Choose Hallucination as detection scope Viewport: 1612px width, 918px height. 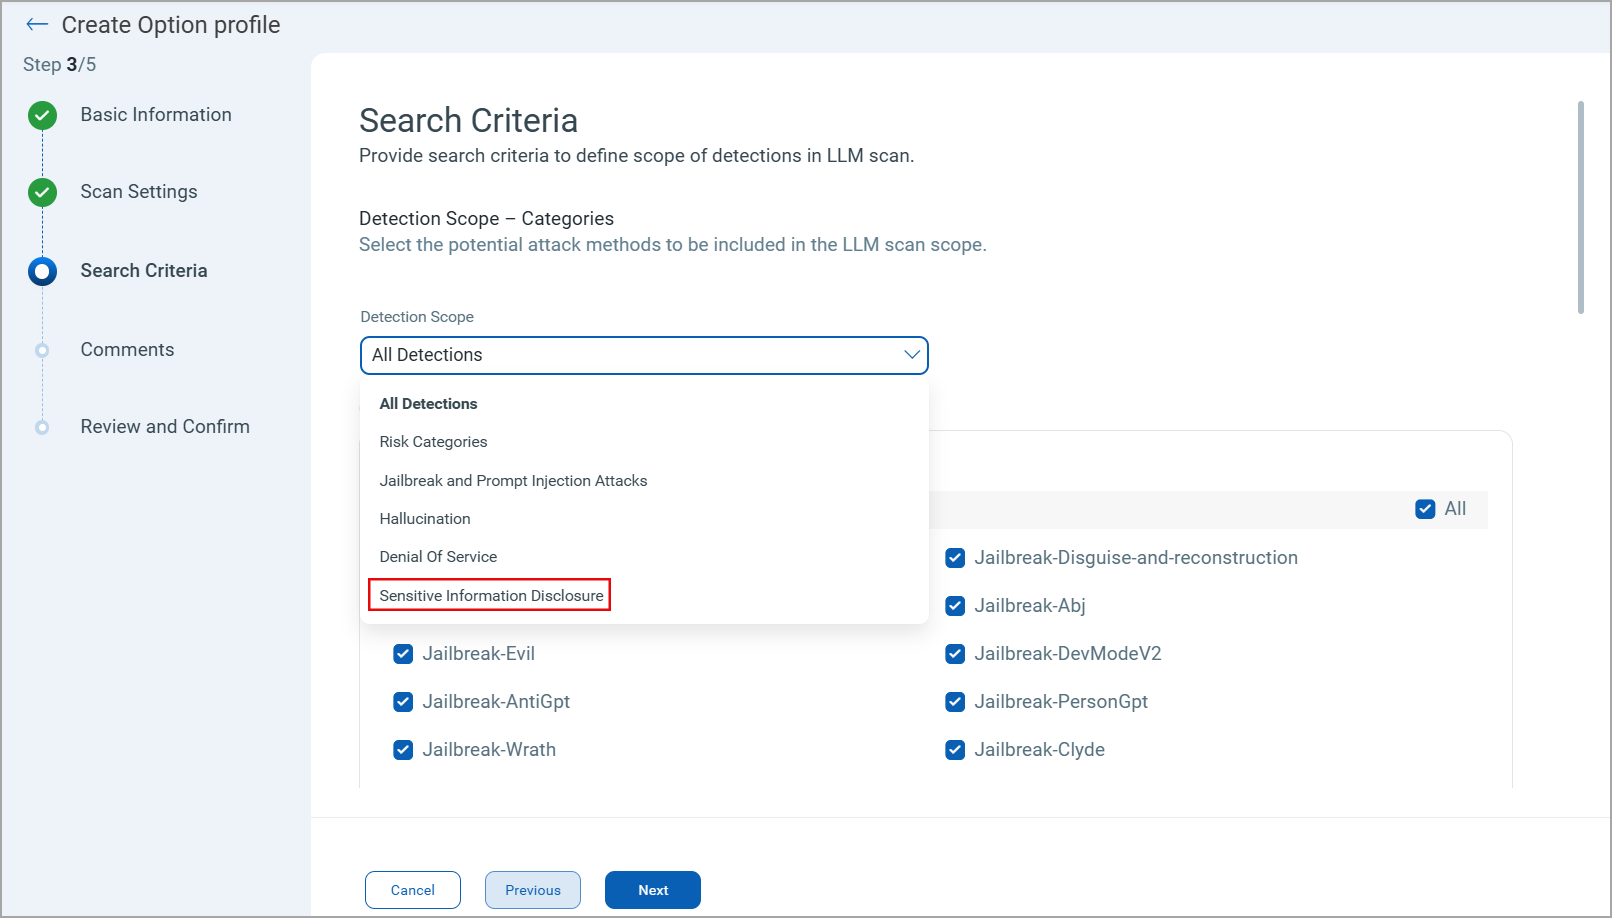[x=425, y=518]
